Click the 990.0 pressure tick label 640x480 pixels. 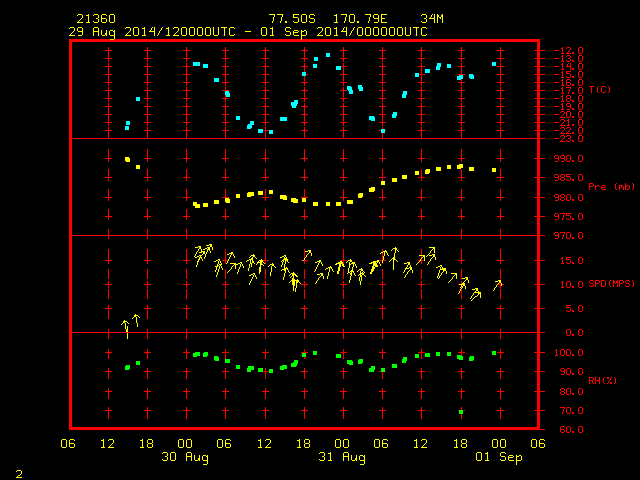click(569, 159)
